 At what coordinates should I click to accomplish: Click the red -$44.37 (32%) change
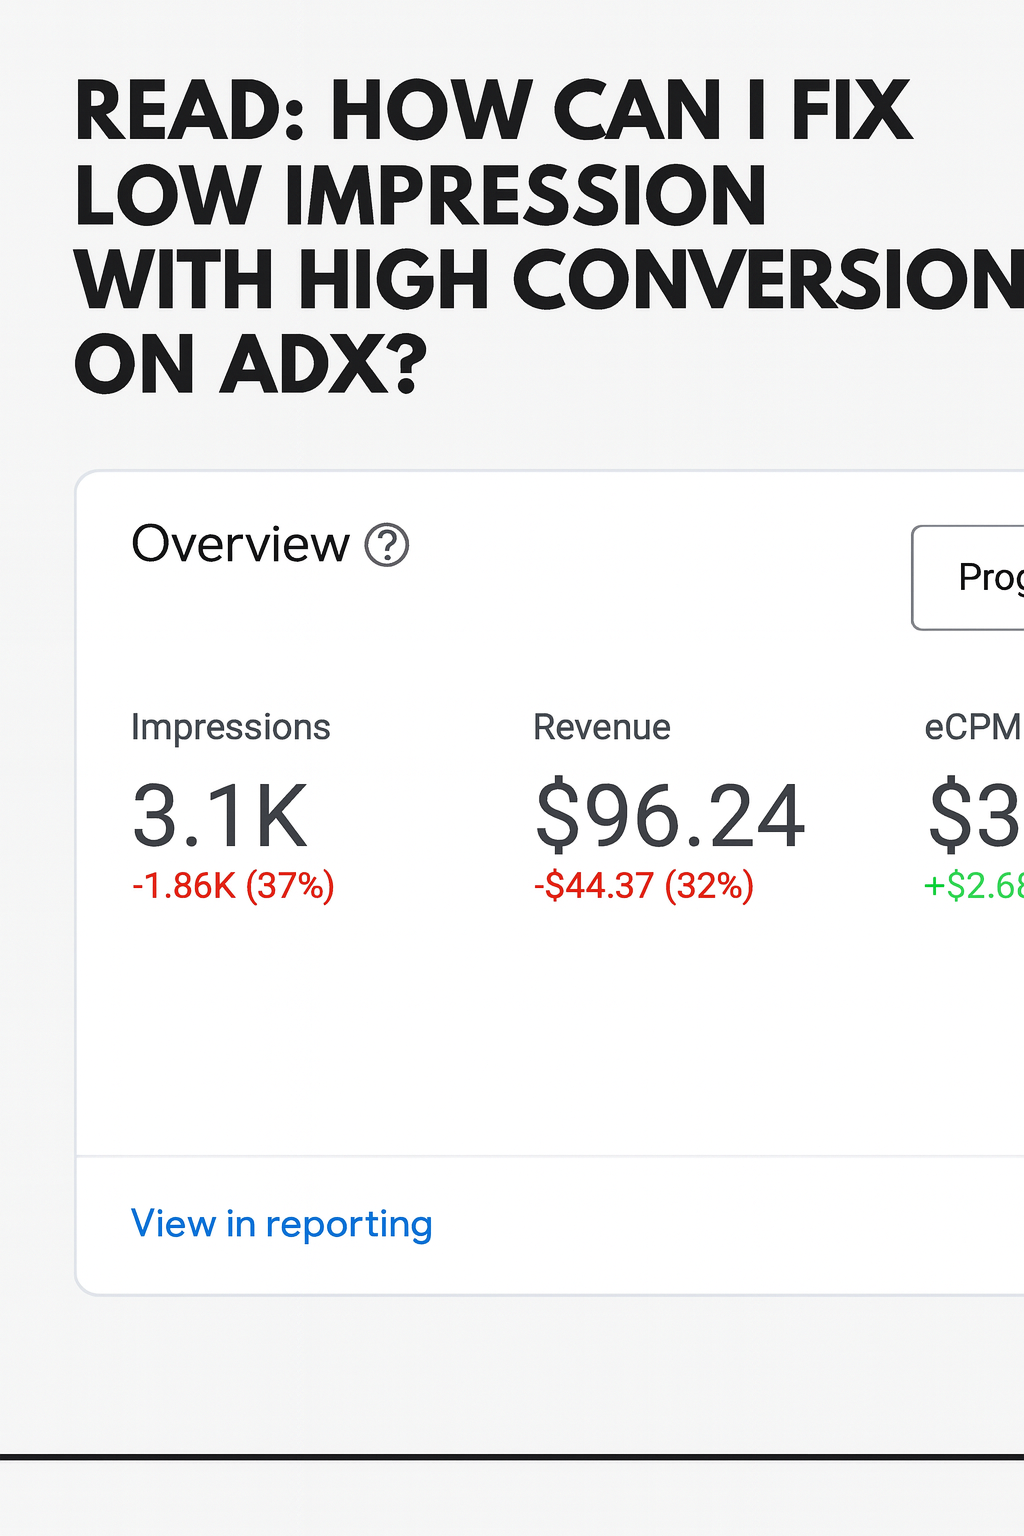(x=643, y=886)
